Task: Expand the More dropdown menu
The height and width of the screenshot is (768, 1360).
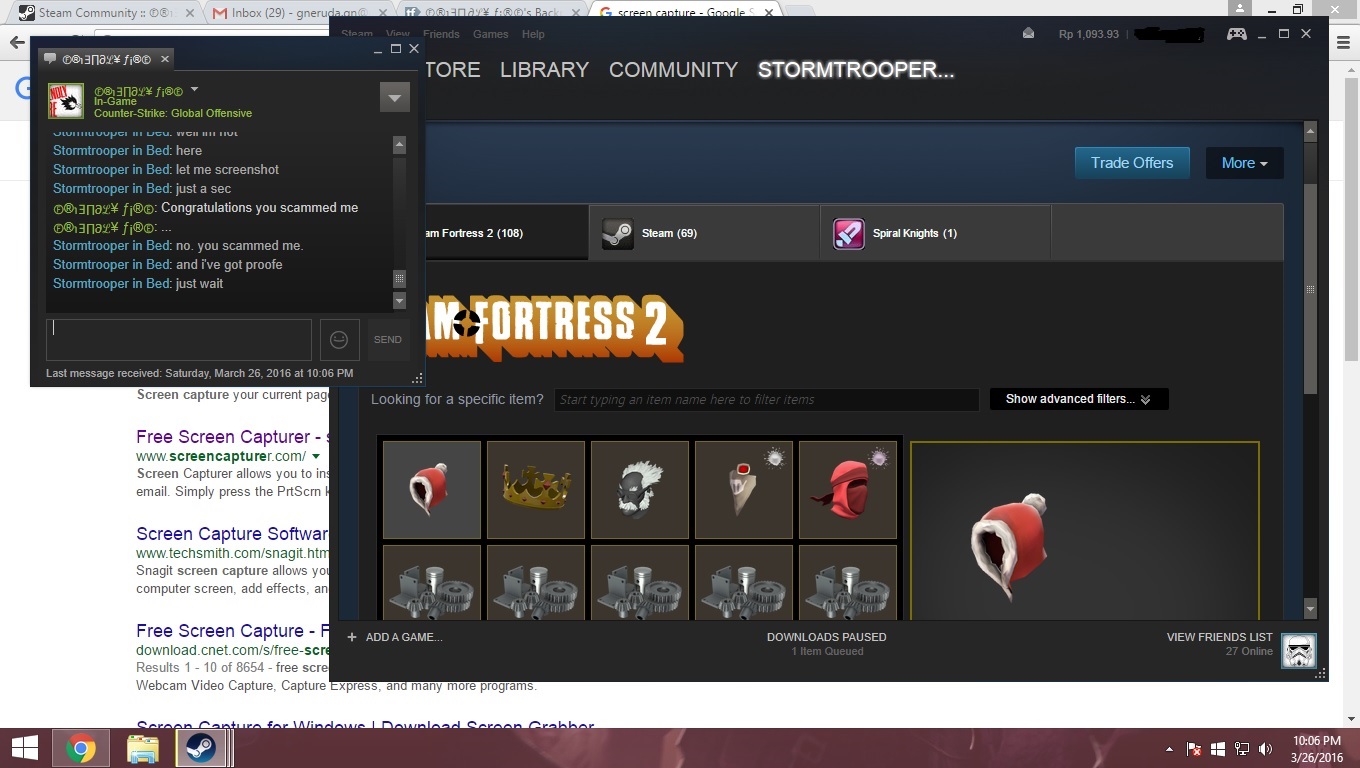Action: tap(1244, 163)
